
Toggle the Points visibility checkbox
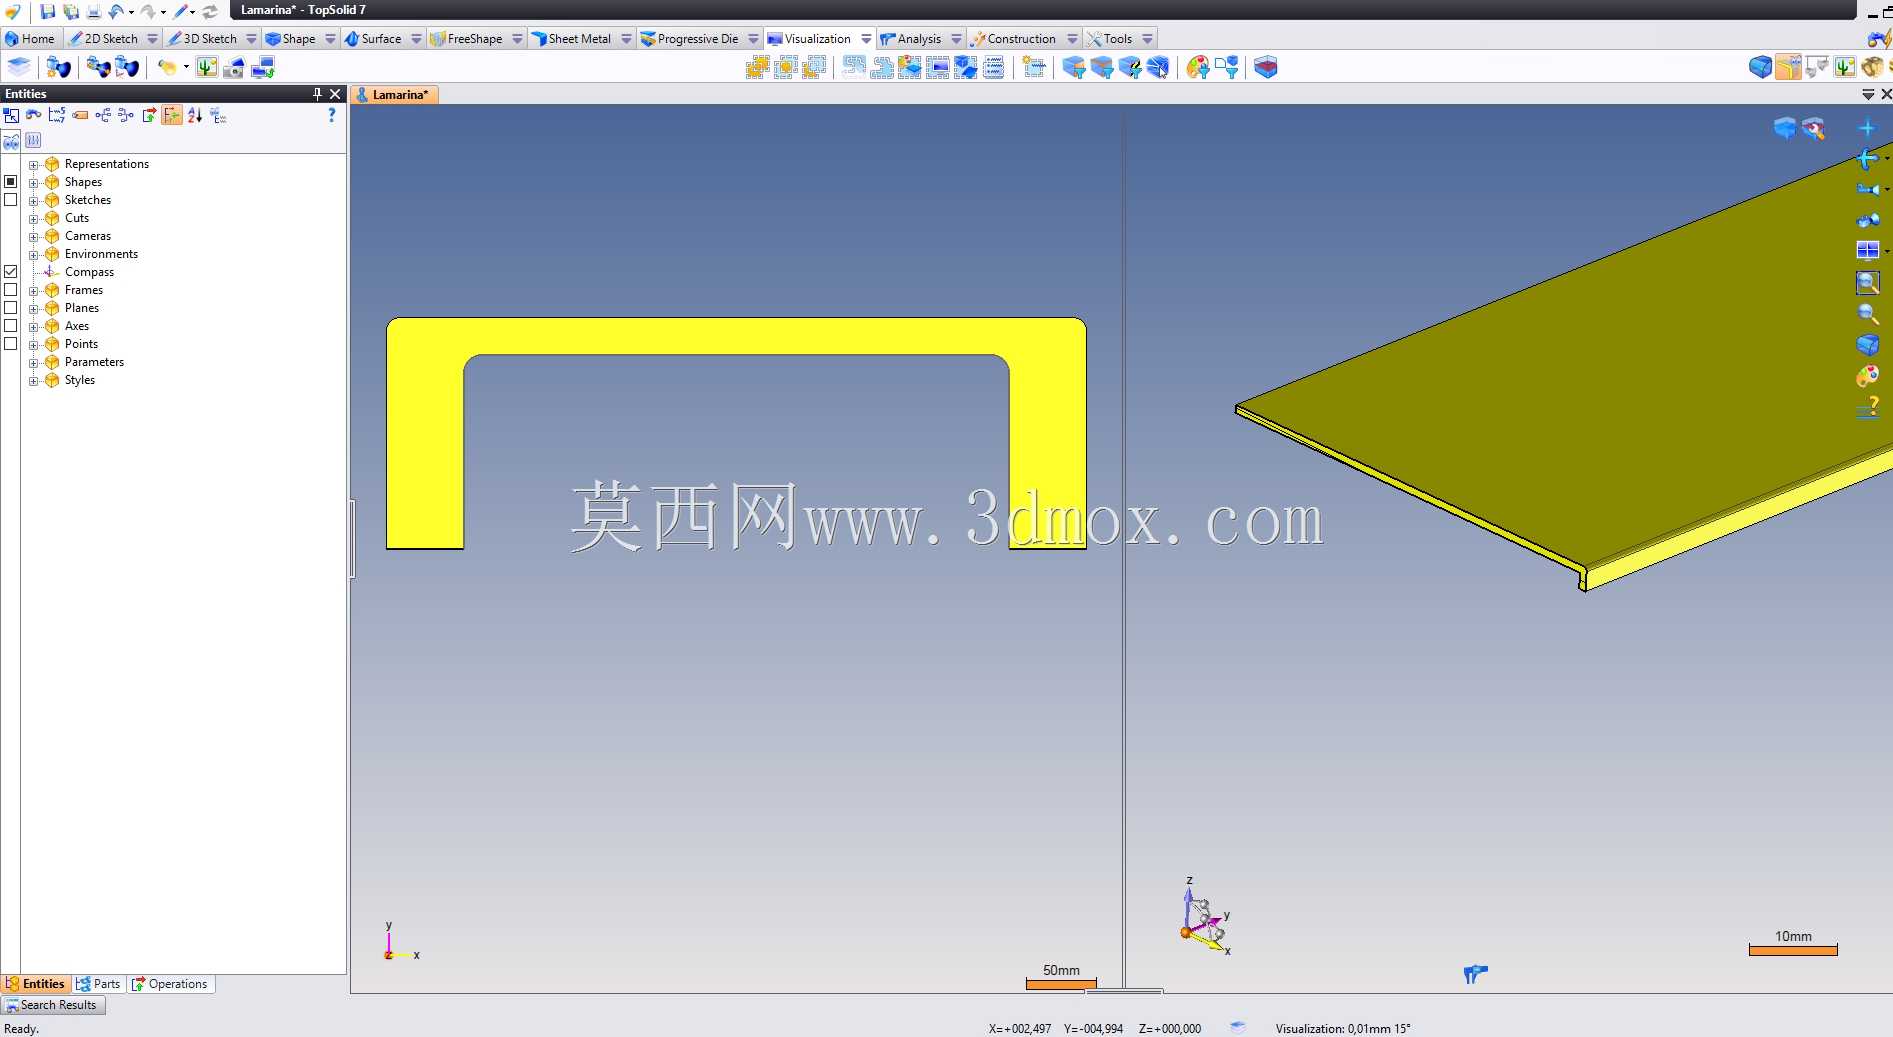[11, 344]
